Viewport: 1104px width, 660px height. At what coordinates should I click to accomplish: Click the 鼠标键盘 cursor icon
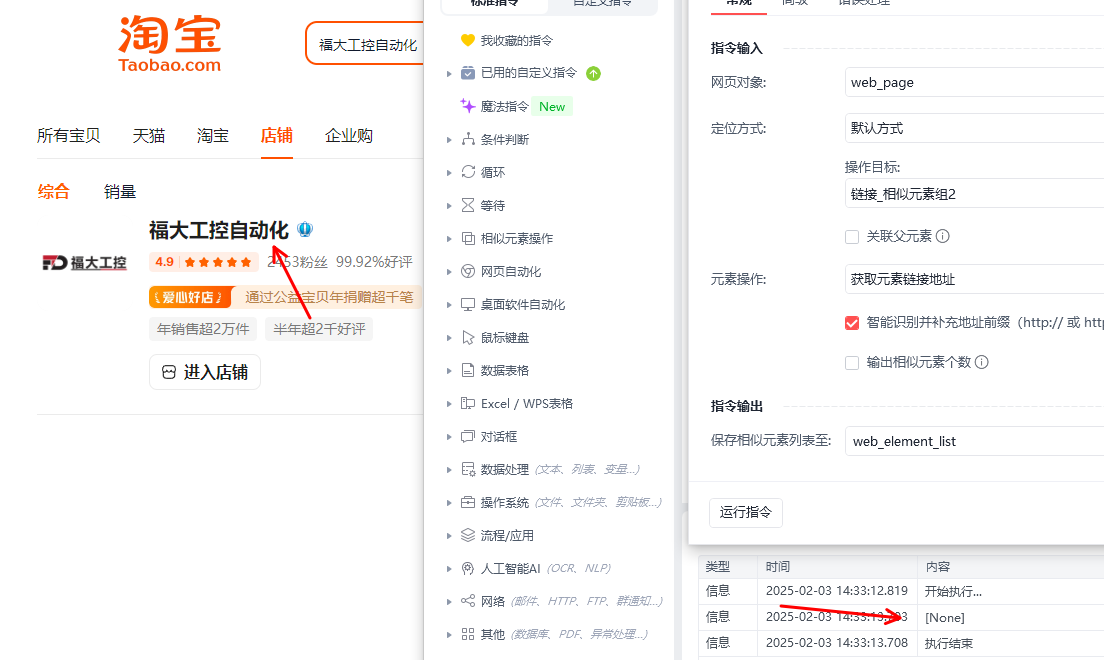(x=468, y=337)
